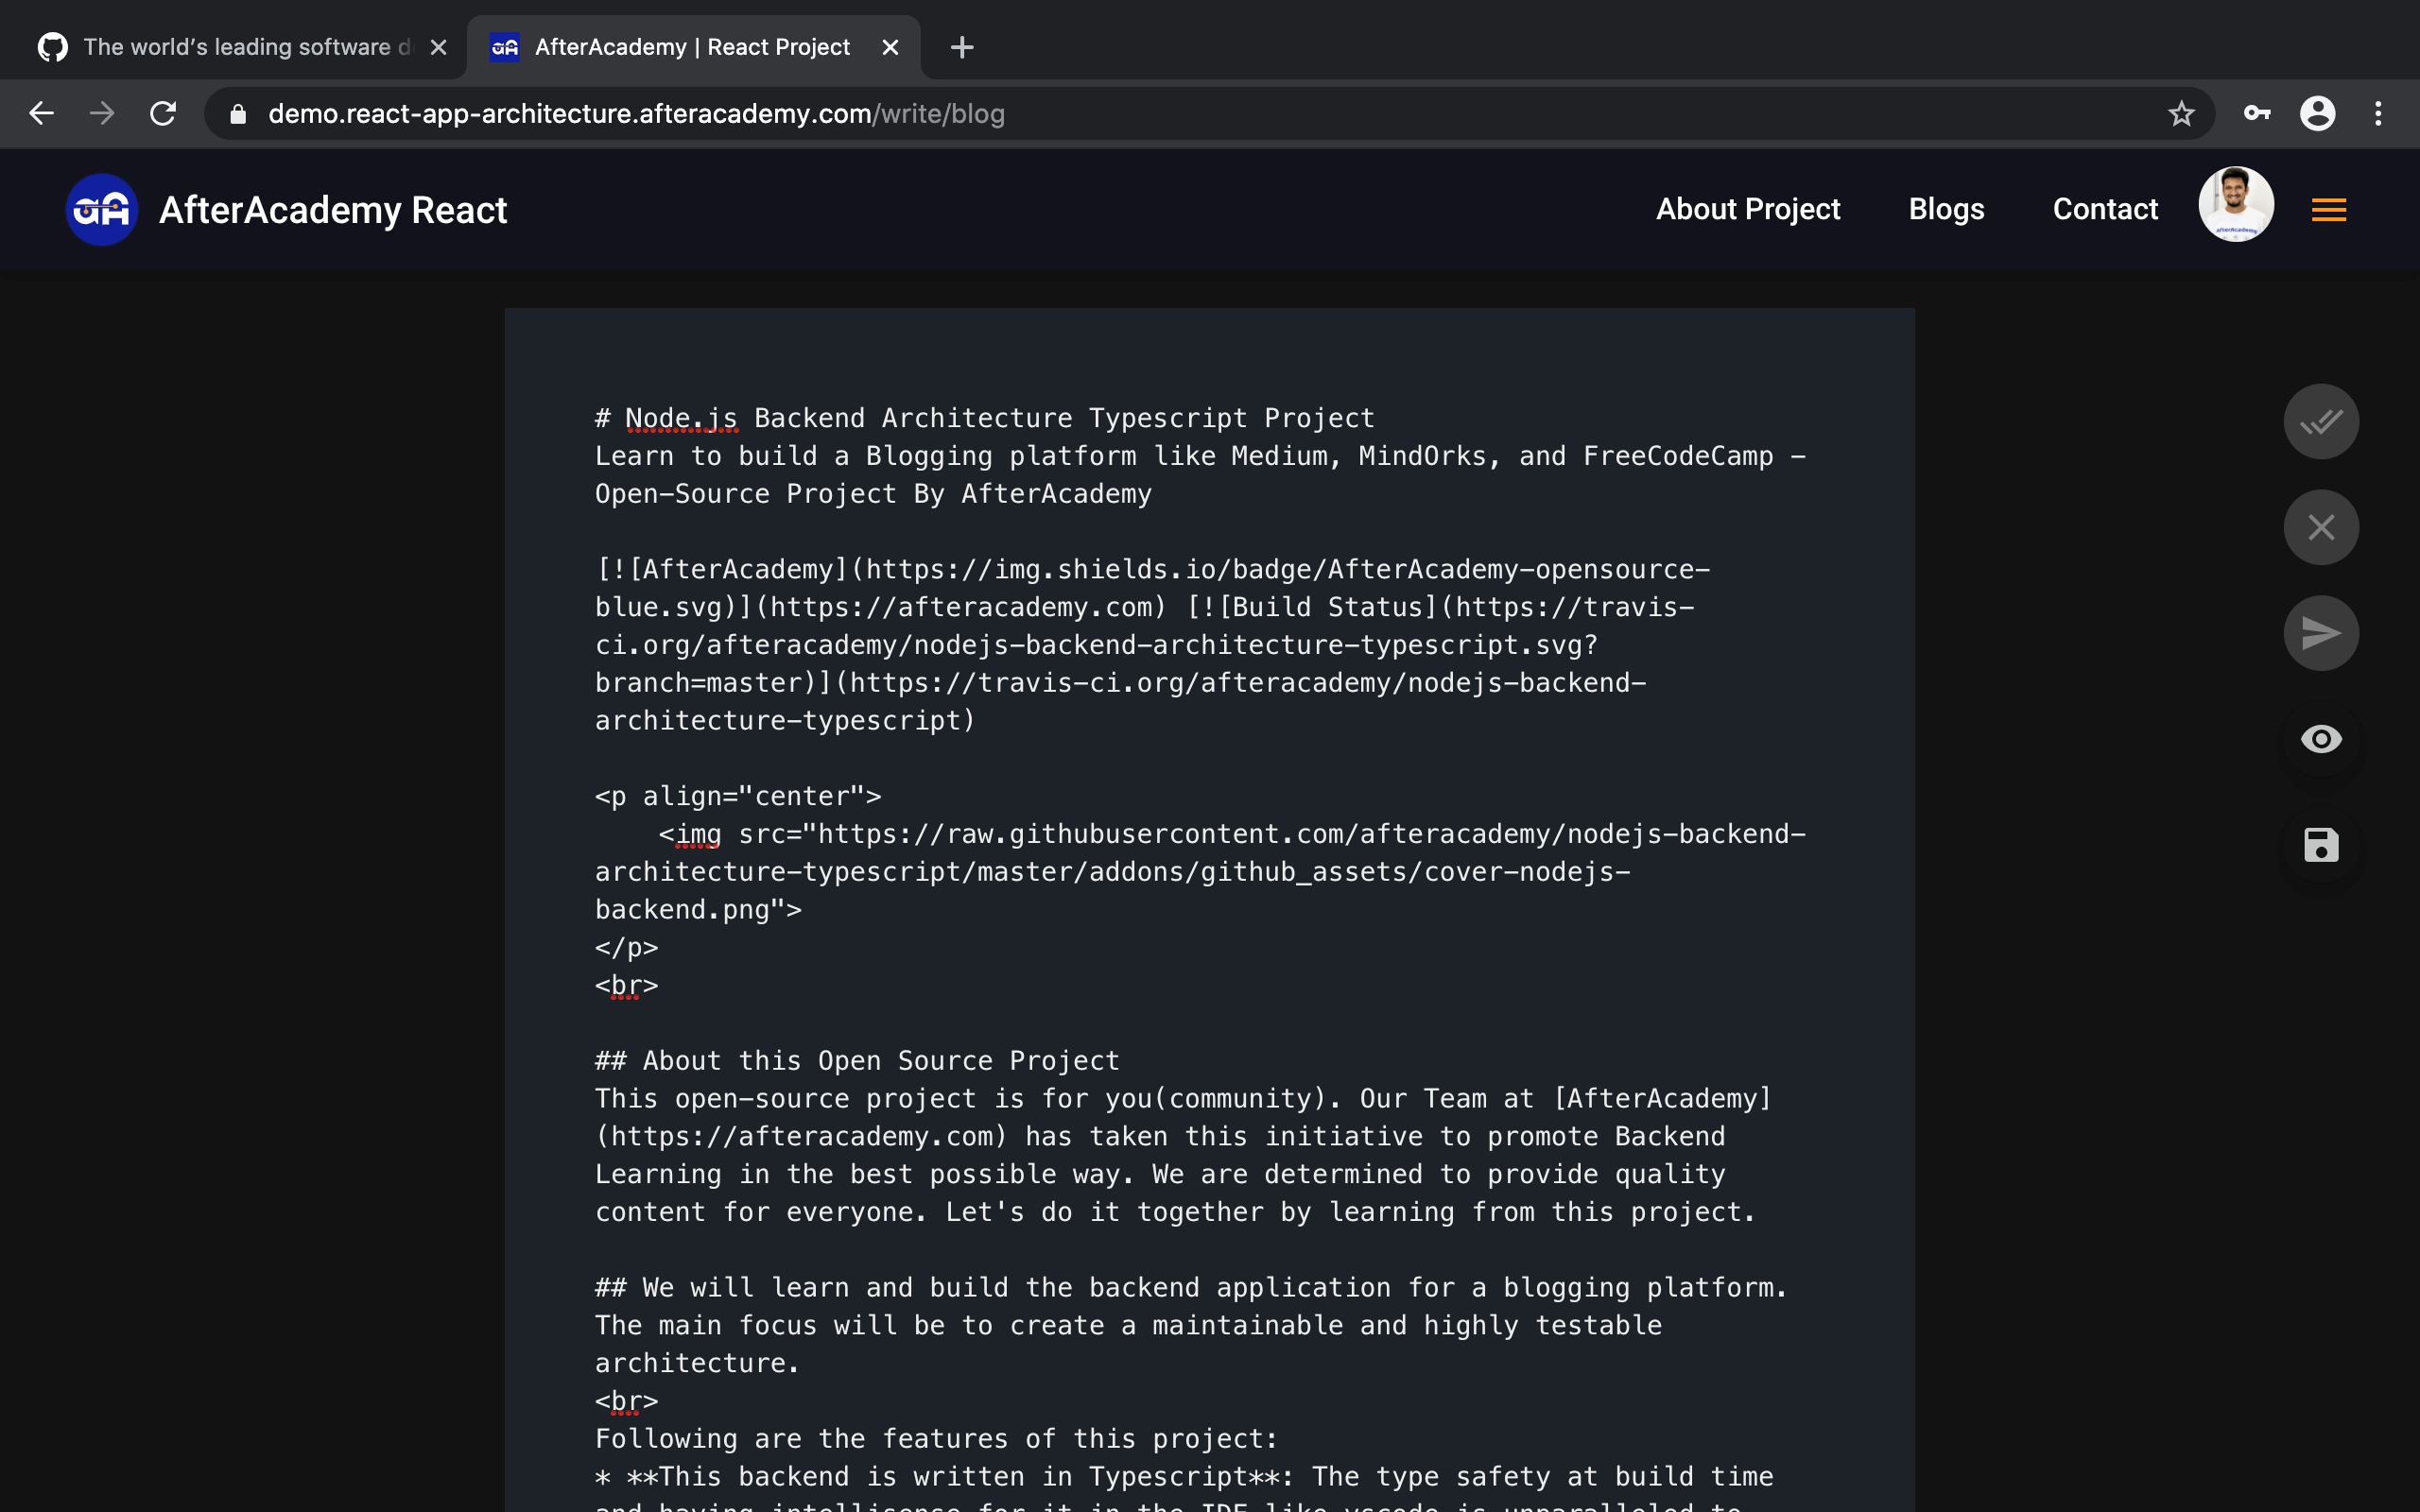This screenshot has height=1512, width=2420.
Task: Go to the Blogs nav link
Action: click(x=1945, y=209)
